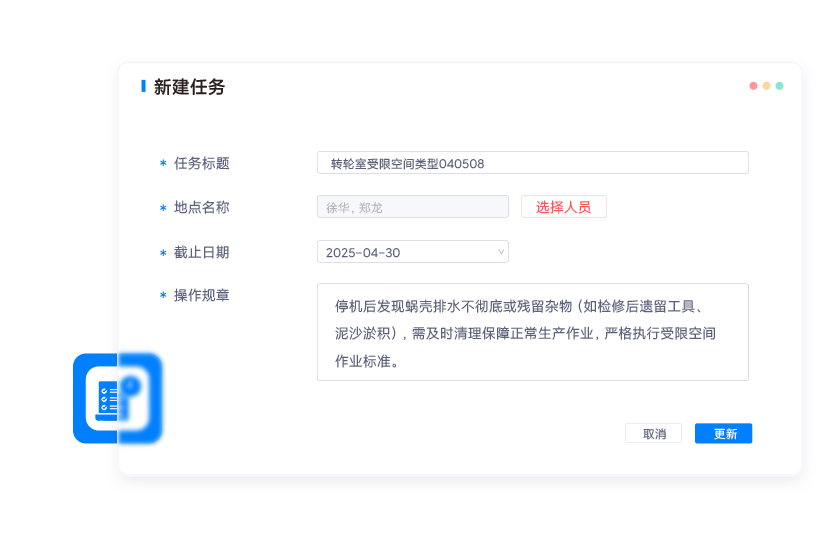
Task: Click the required asterisk next to 截止日期
Action: (x=163, y=254)
